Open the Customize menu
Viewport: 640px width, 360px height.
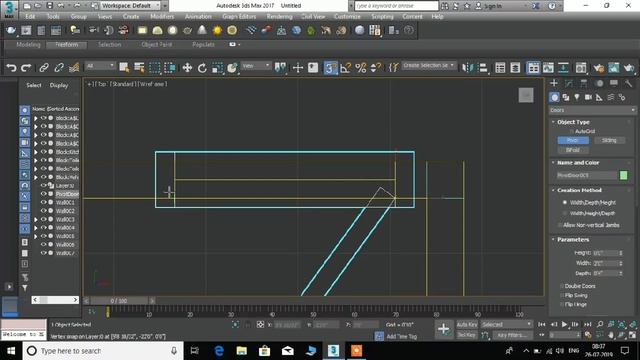click(x=347, y=17)
